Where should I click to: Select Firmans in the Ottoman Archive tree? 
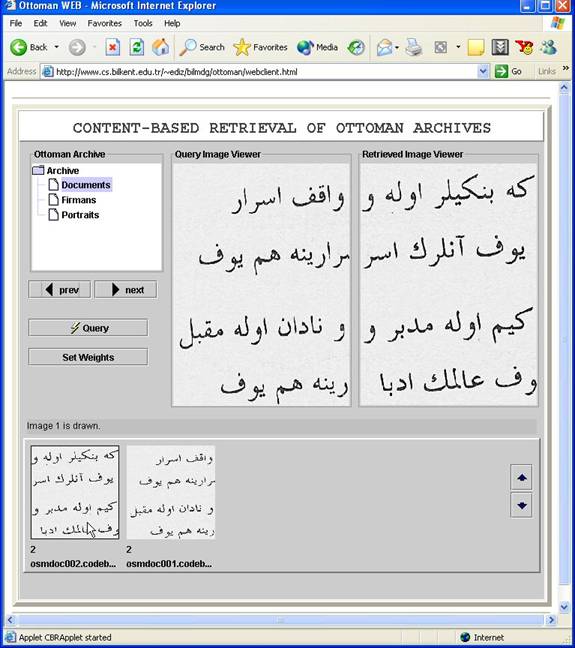pos(72,200)
